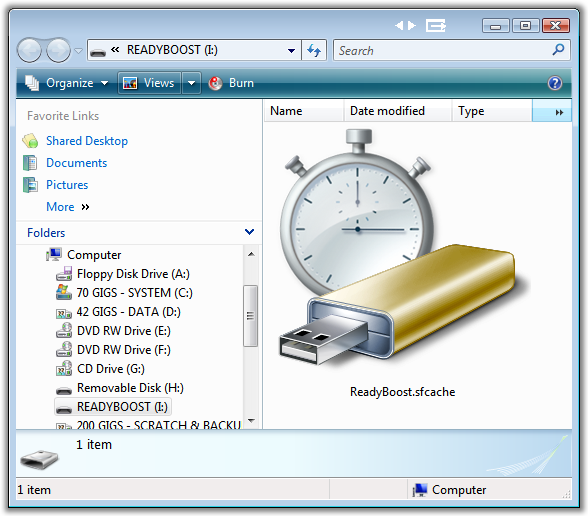Open the Help question mark icon

tap(555, 83)
